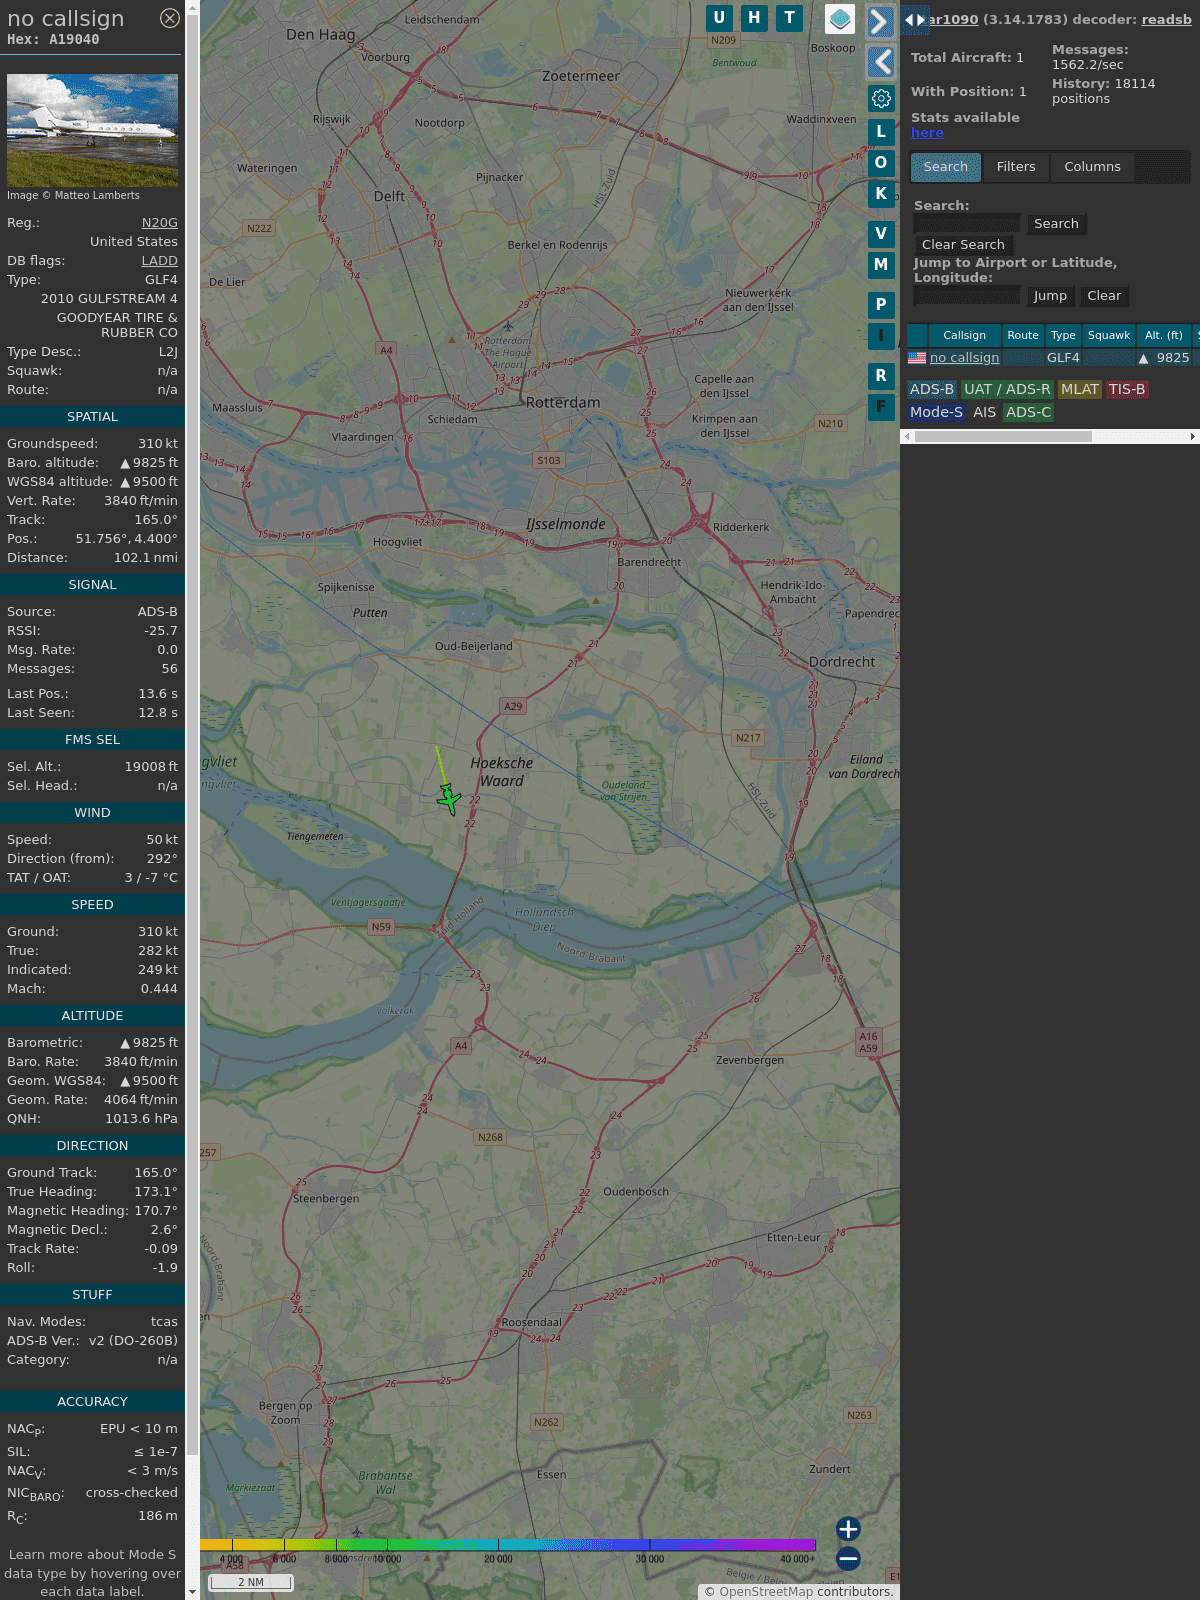Click the green aircraft icon on map
Image resolution: width=1200 pixels, height=1600 pixels.
click(x=449, y=799)
